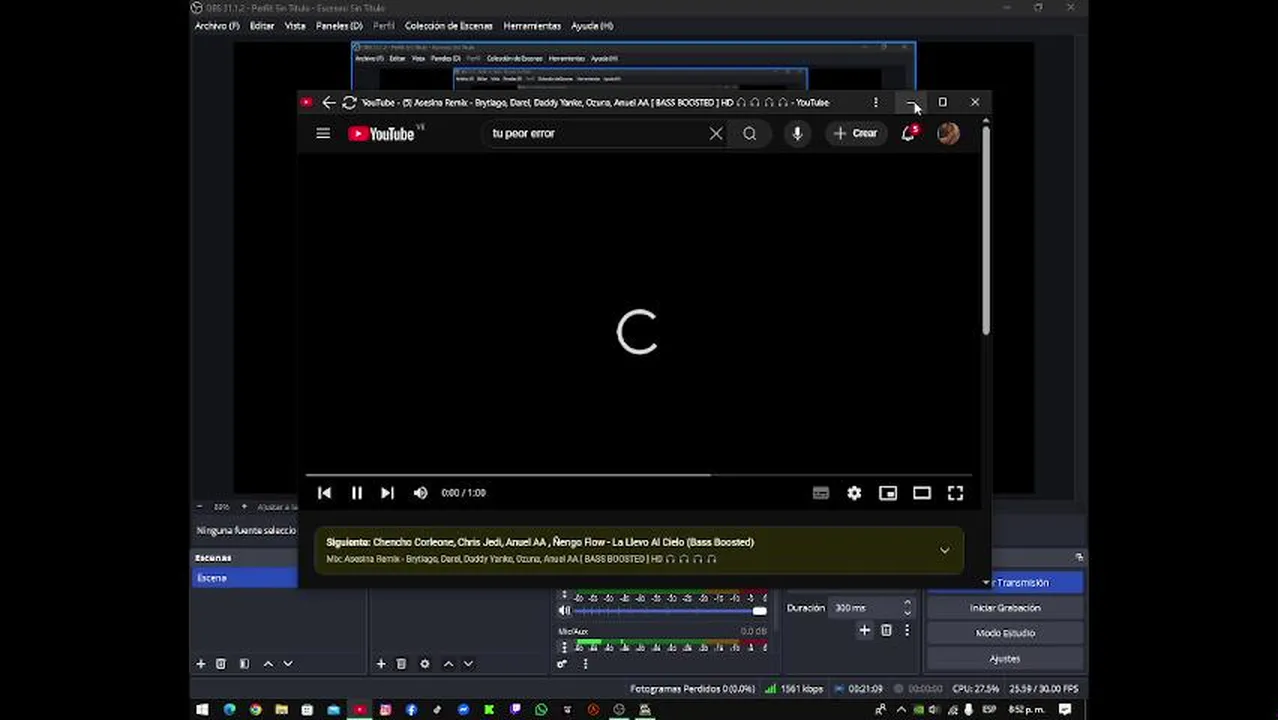Screen dimensions: 1278x720
Task: Skip to the next video
Action: pyautogui.click(x=387, y=493)
